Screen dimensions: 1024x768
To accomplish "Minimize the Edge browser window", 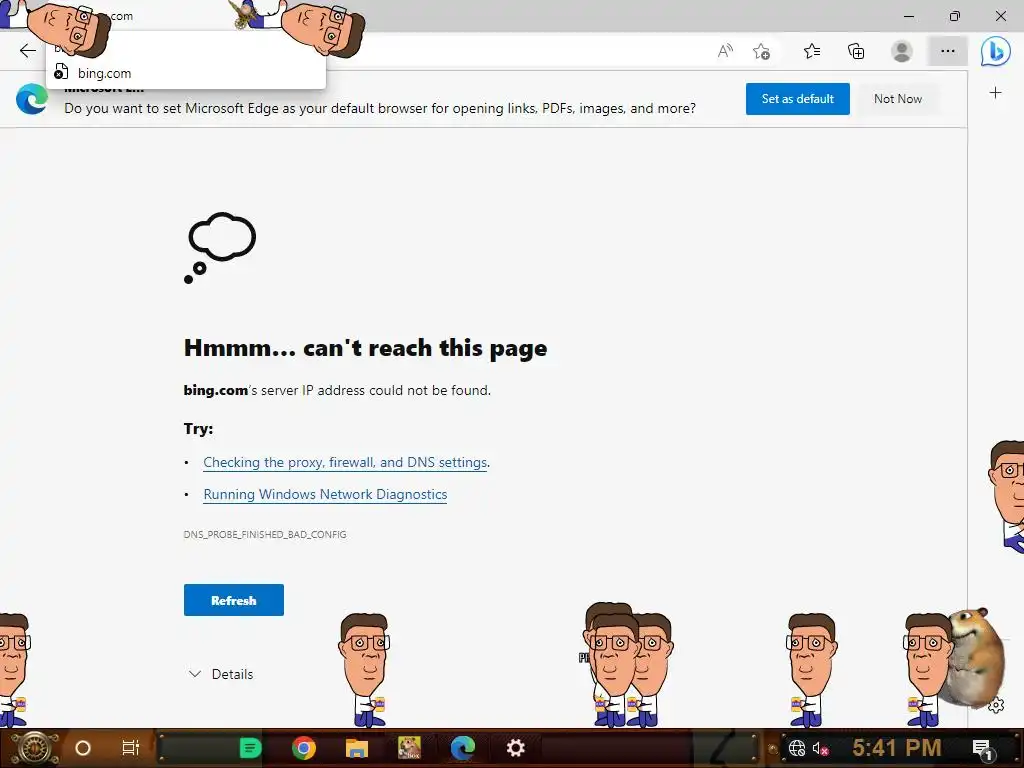I will point(908,16).
